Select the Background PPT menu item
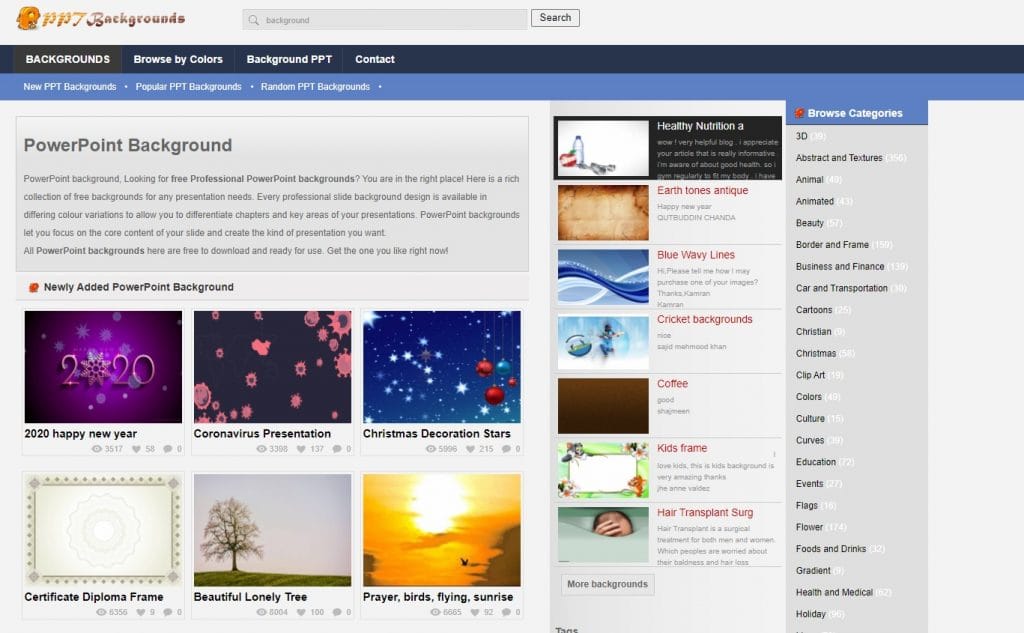Image resolution: width=1024 pixels, height=633 pixels. pyautogui.click(x=289, y=59)
